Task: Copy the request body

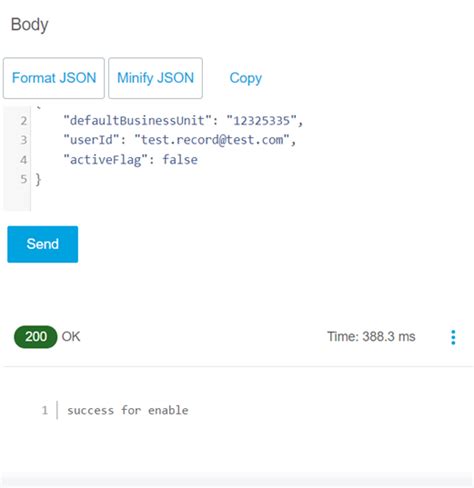Action: (246, 78)
